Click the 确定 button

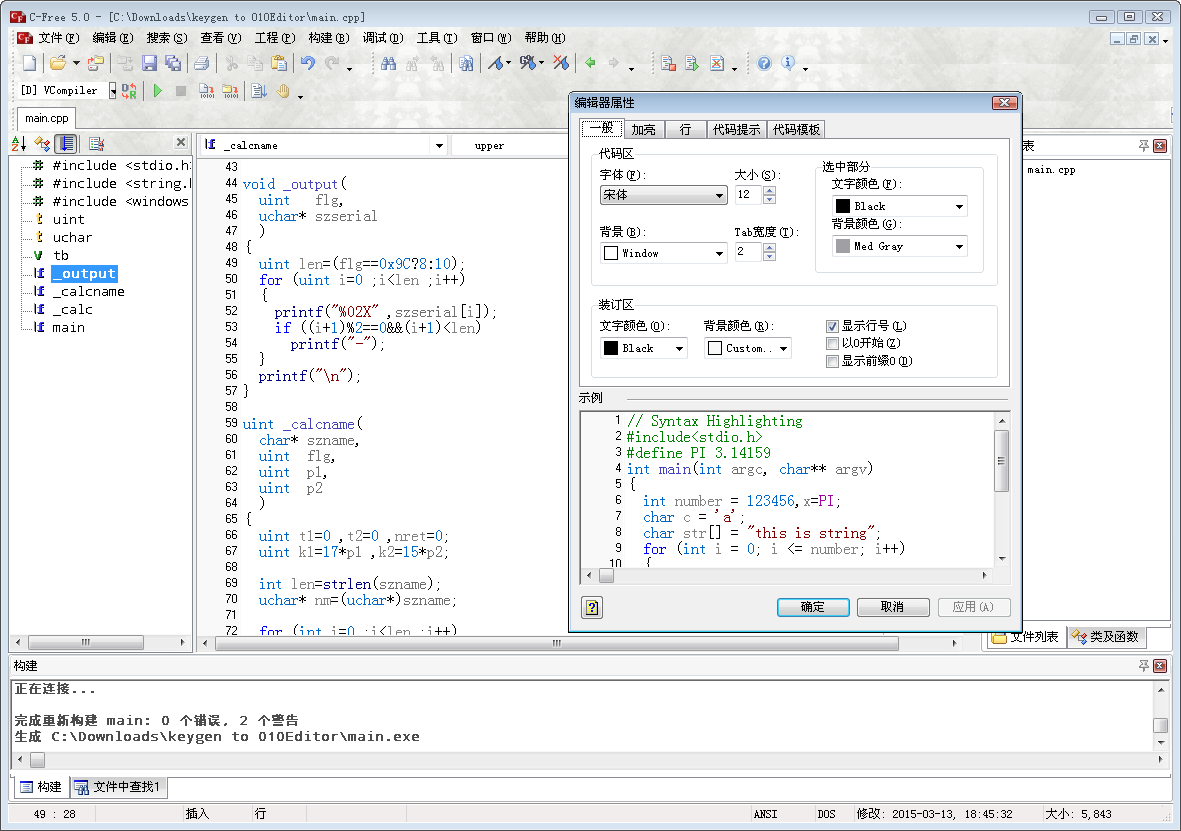point(813,607)
